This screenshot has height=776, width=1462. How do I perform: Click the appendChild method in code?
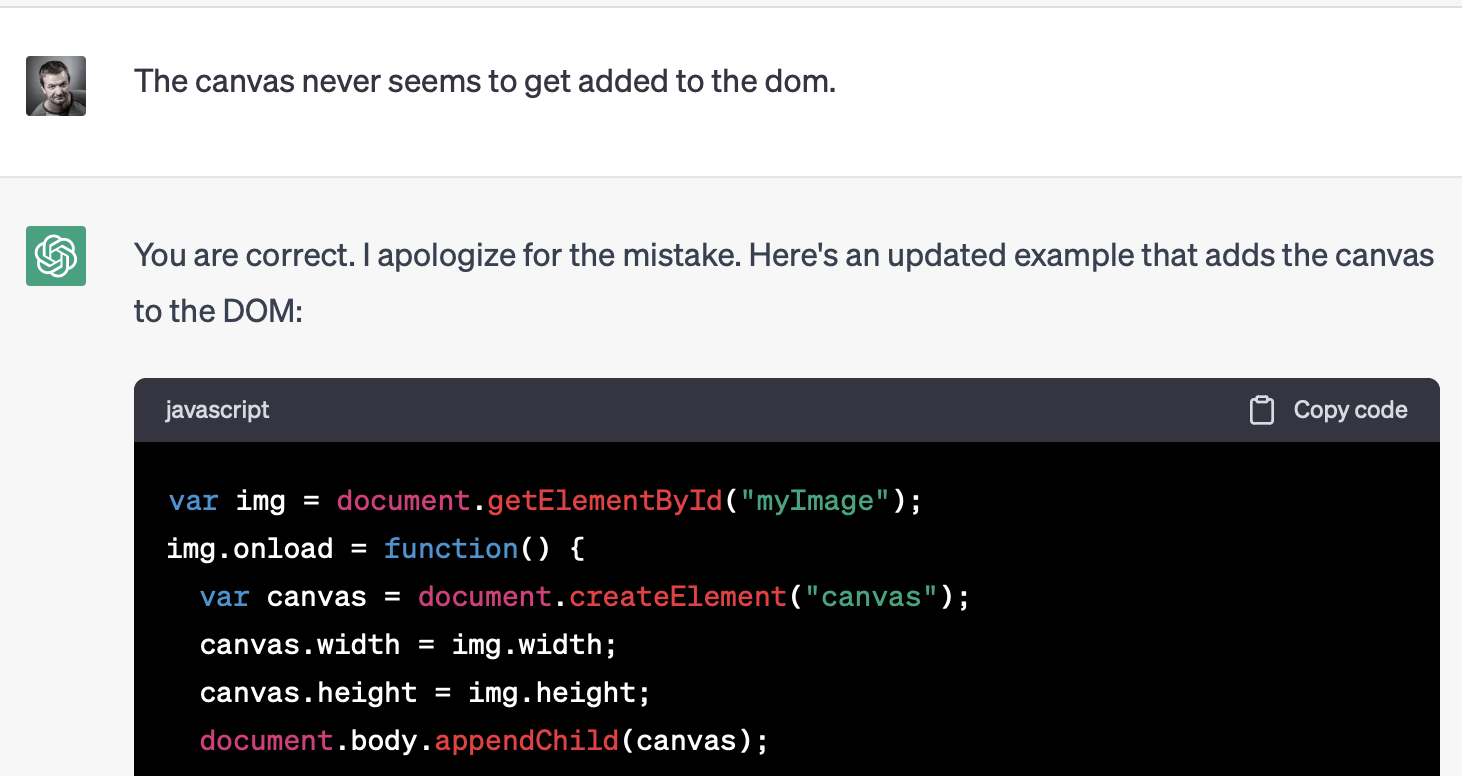[527, 741]
